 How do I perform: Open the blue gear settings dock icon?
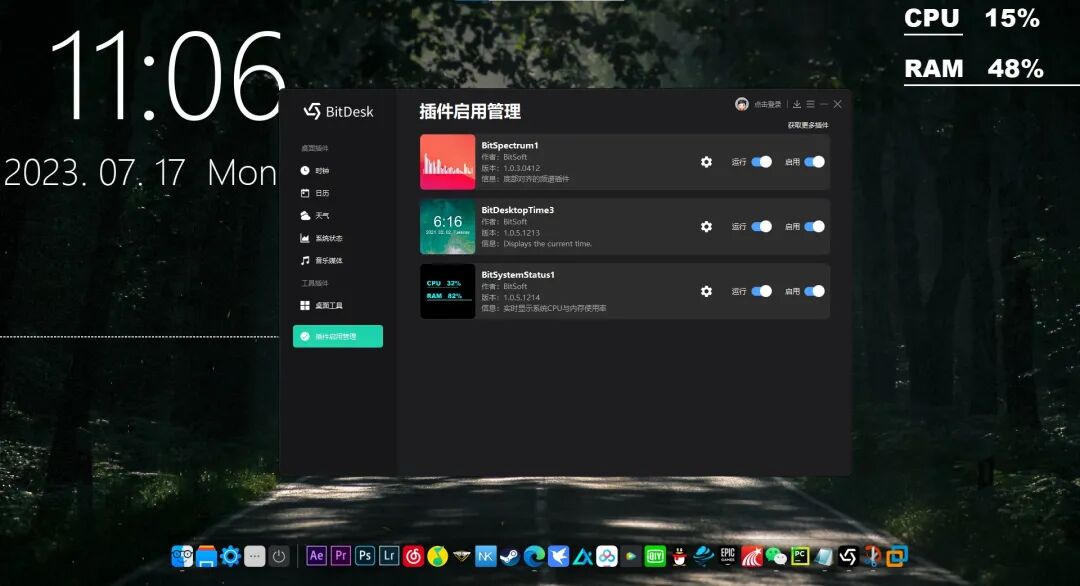pyautogui.click(x=230, y=556)
